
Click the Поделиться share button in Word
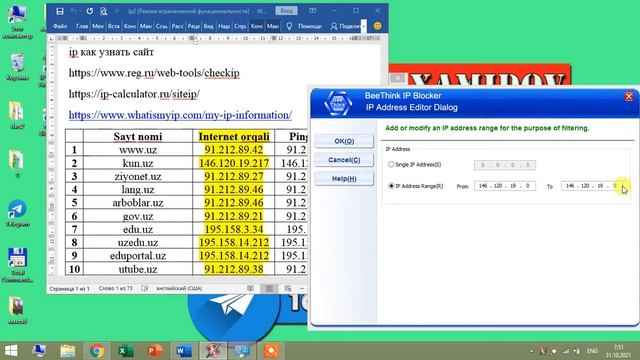345,26
